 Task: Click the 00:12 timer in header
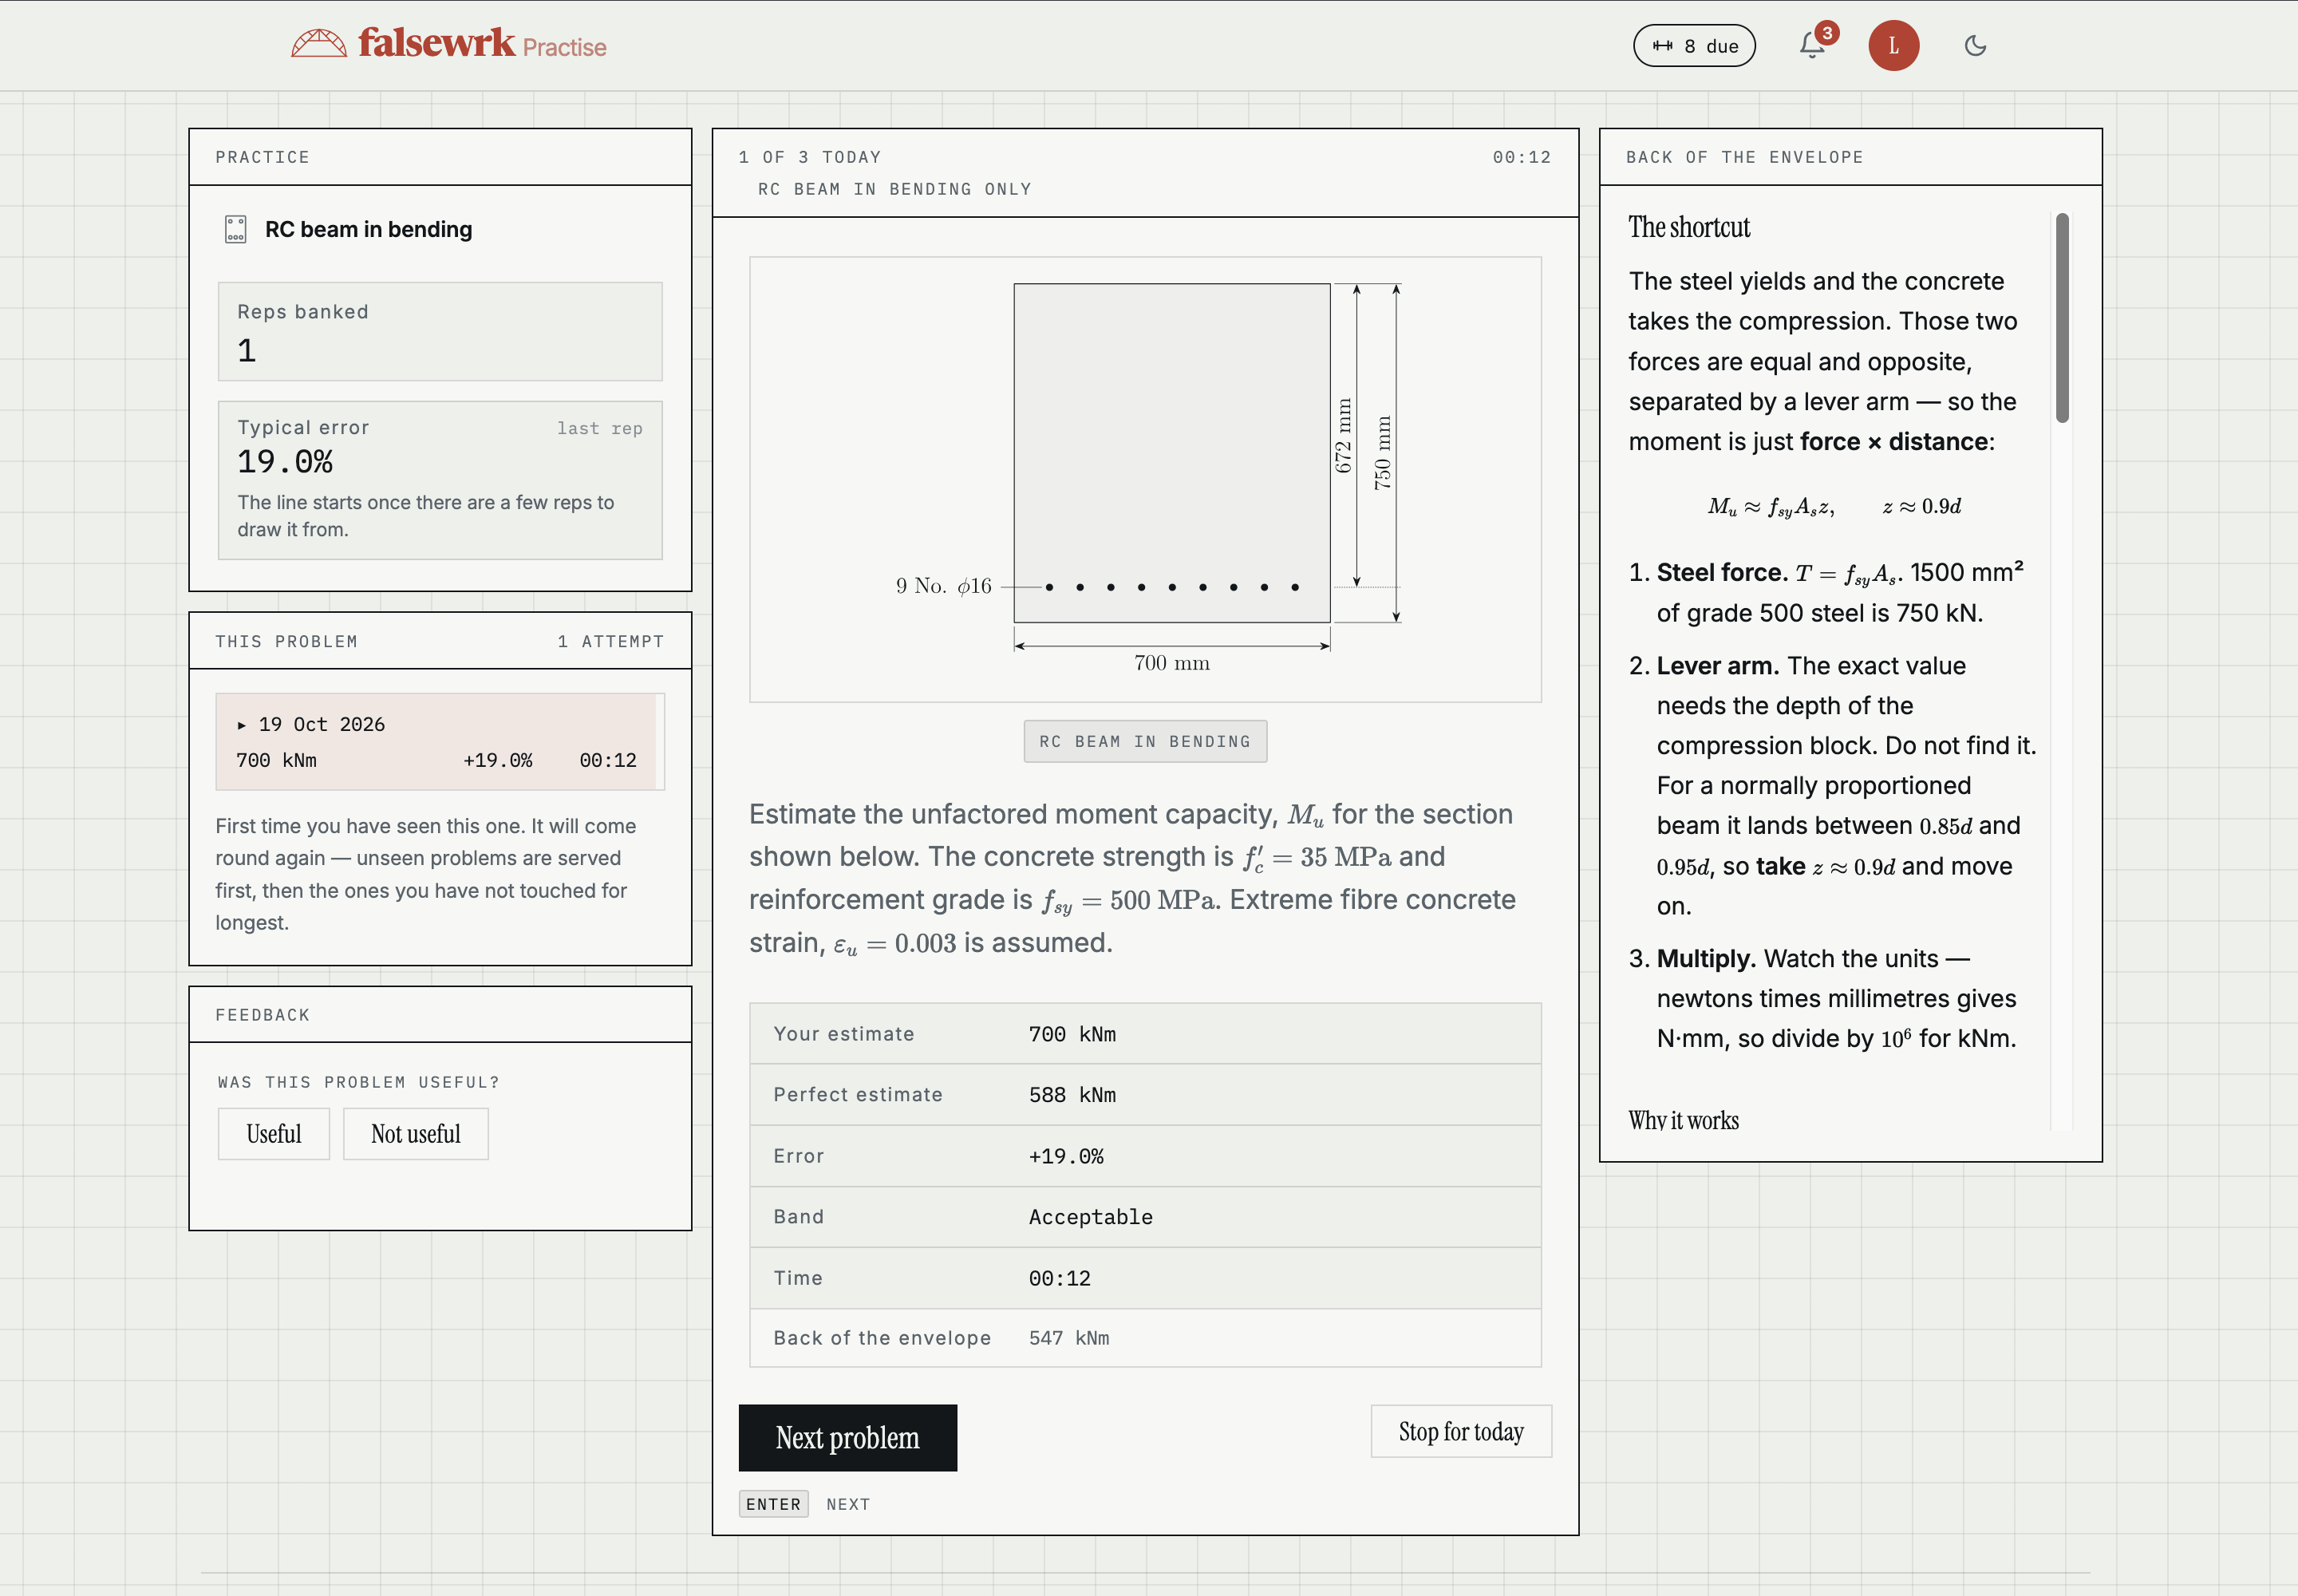[1521, 157]
